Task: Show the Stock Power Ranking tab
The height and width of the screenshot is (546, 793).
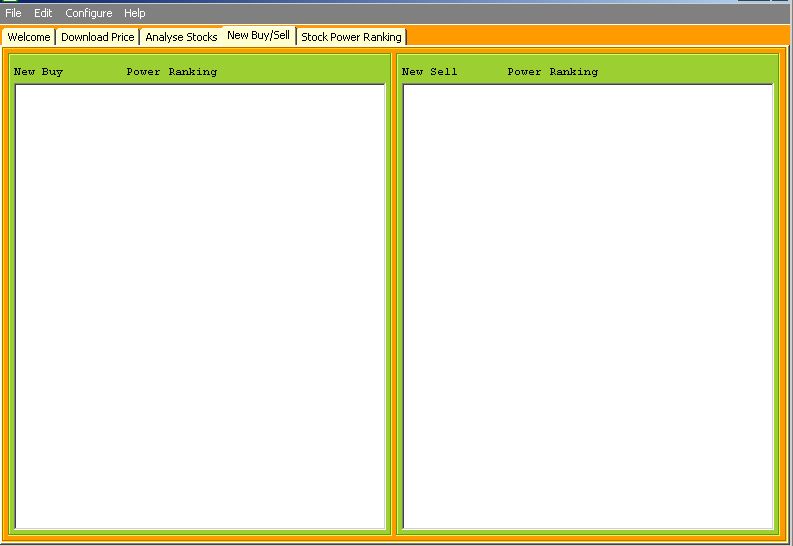Action: 351,37
